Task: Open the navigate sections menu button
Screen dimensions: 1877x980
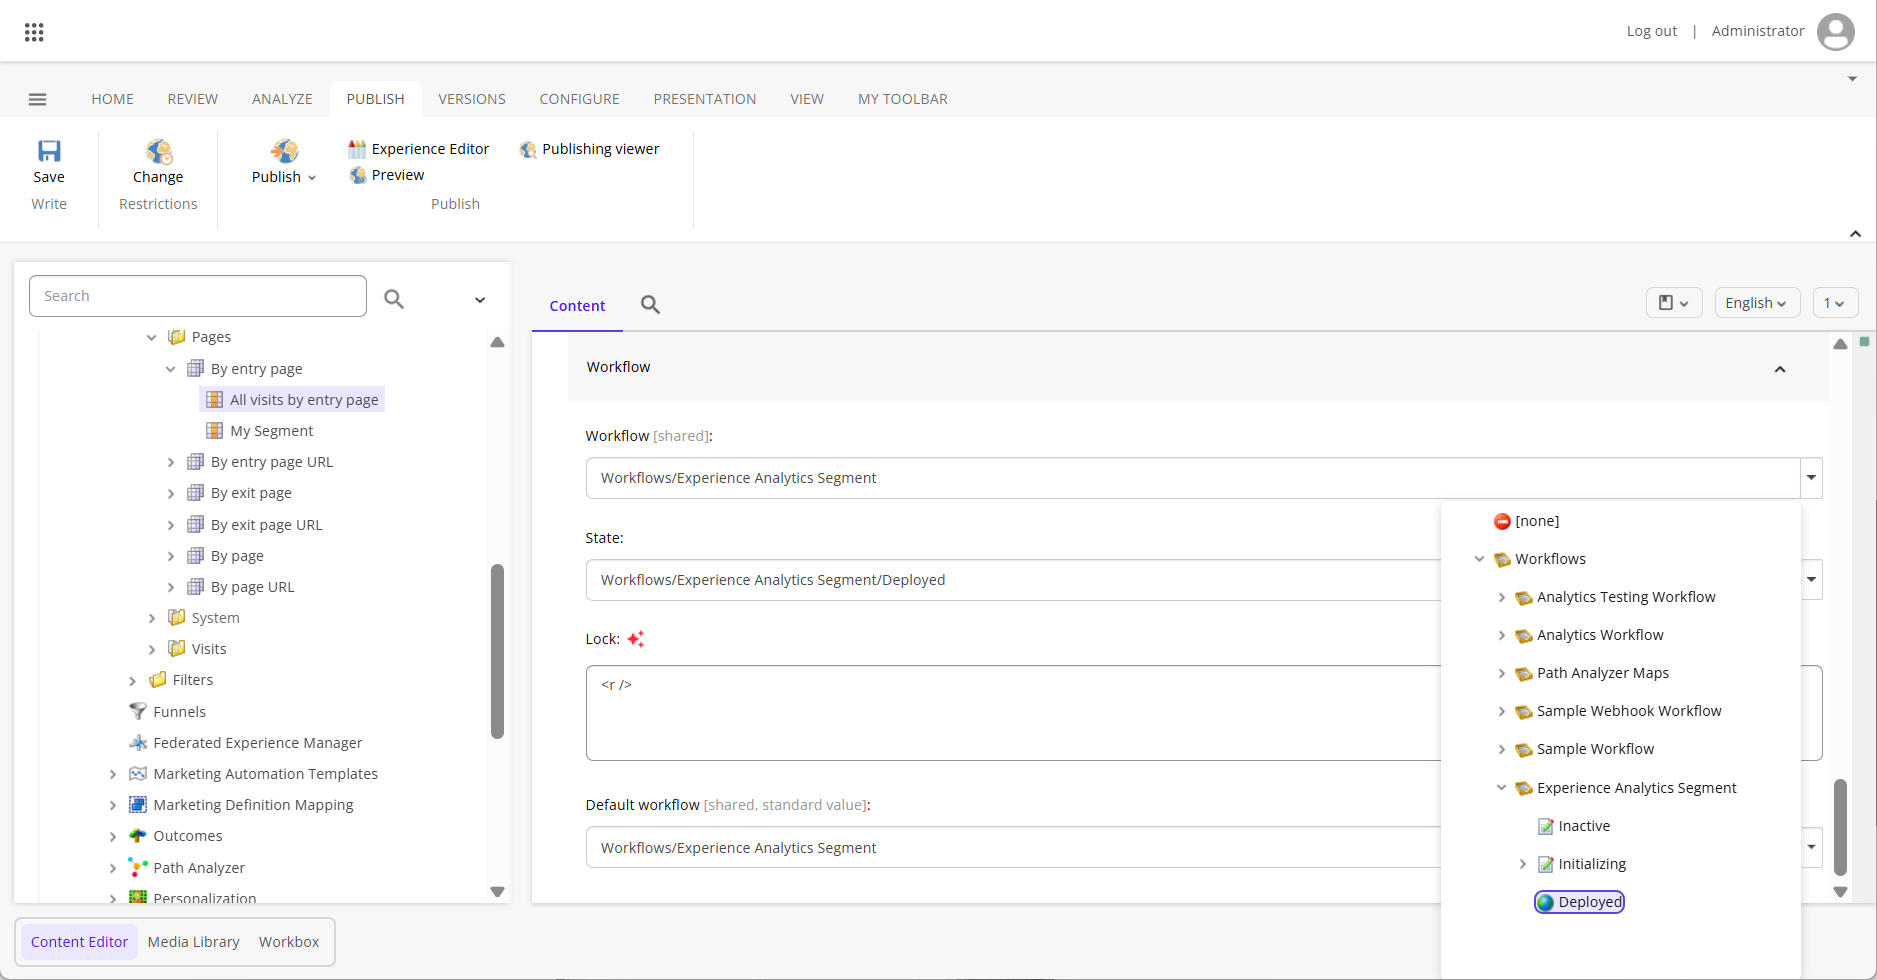Action: [x=1674, y=303]
